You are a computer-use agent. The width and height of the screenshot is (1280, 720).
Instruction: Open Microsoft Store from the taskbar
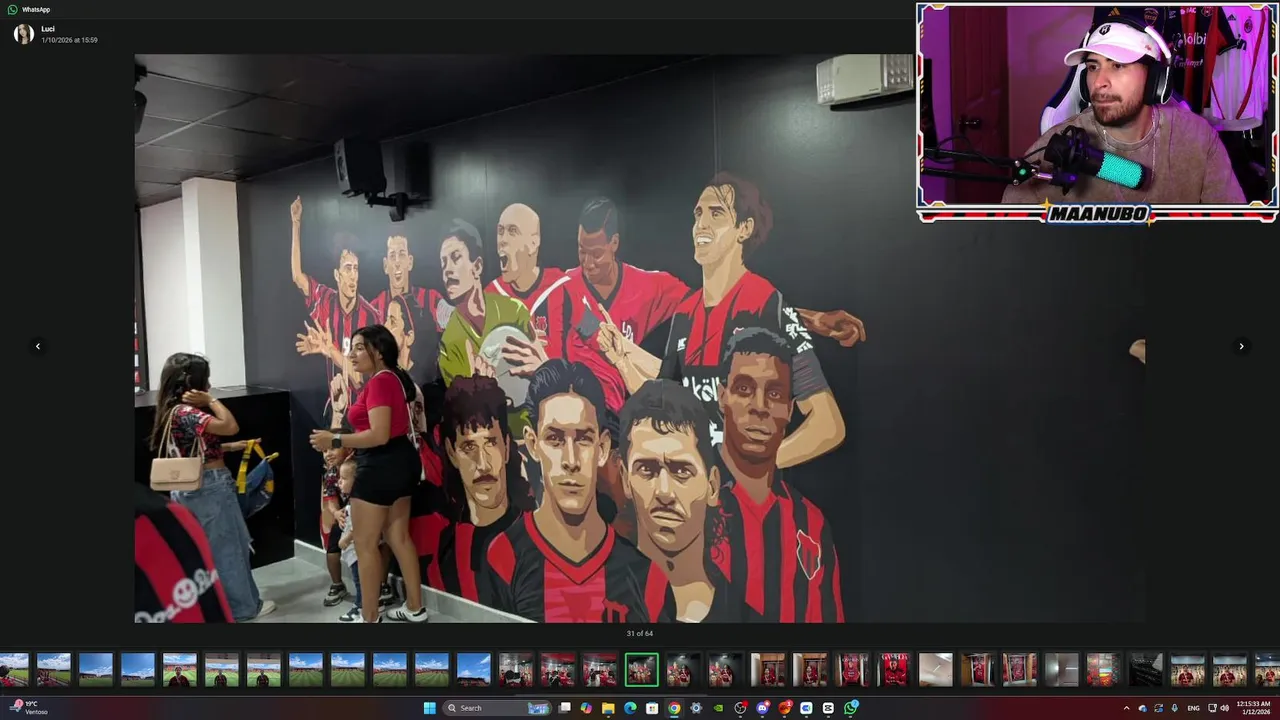point(652,708)
